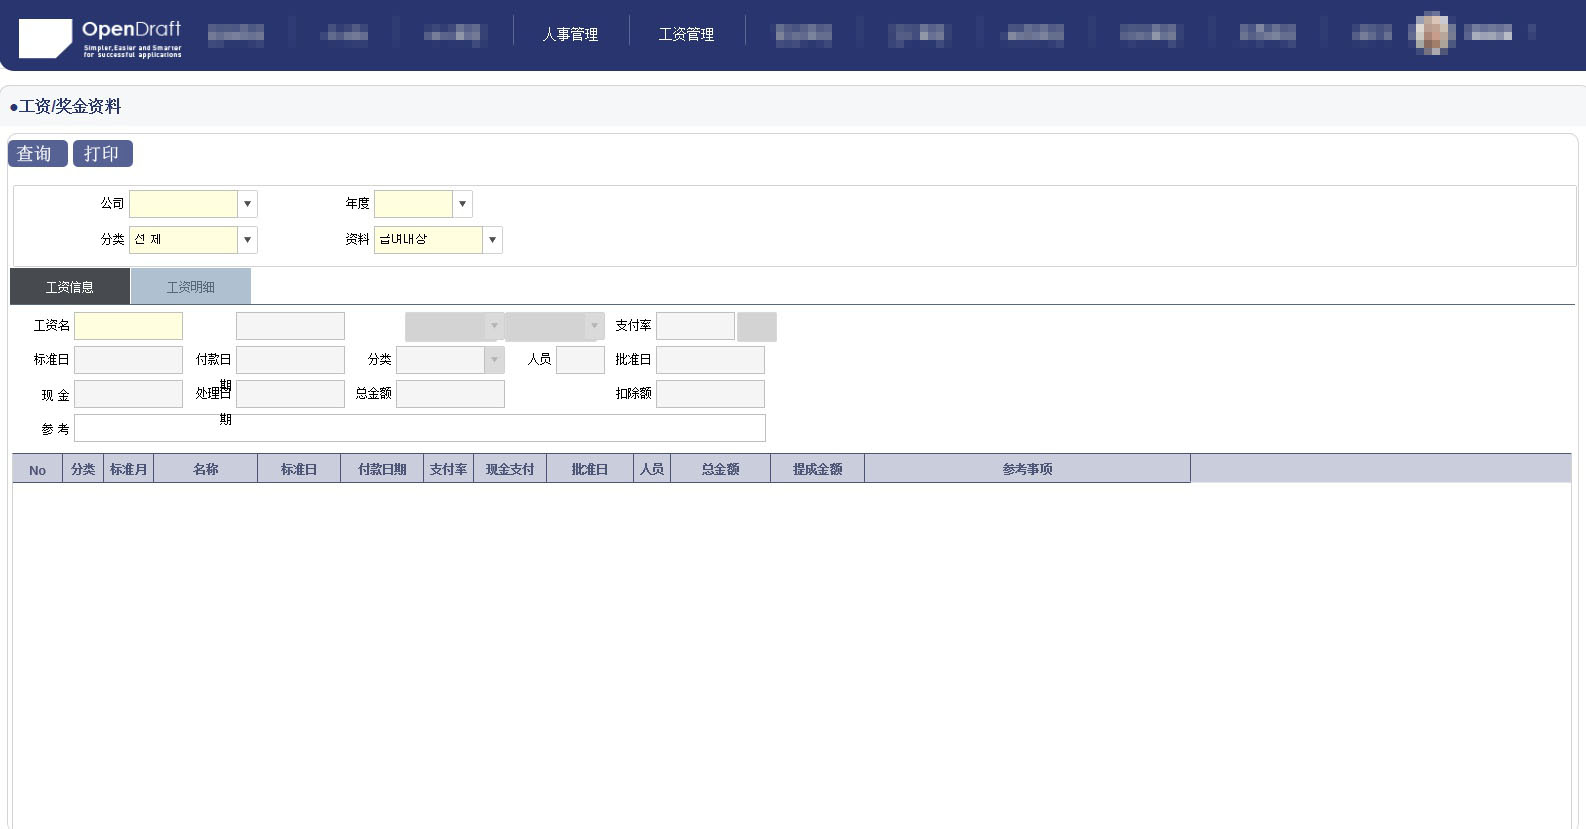Switch to the 工资信息 tab
Viewport: 1586px width, 829px height.
coord(70,287)
